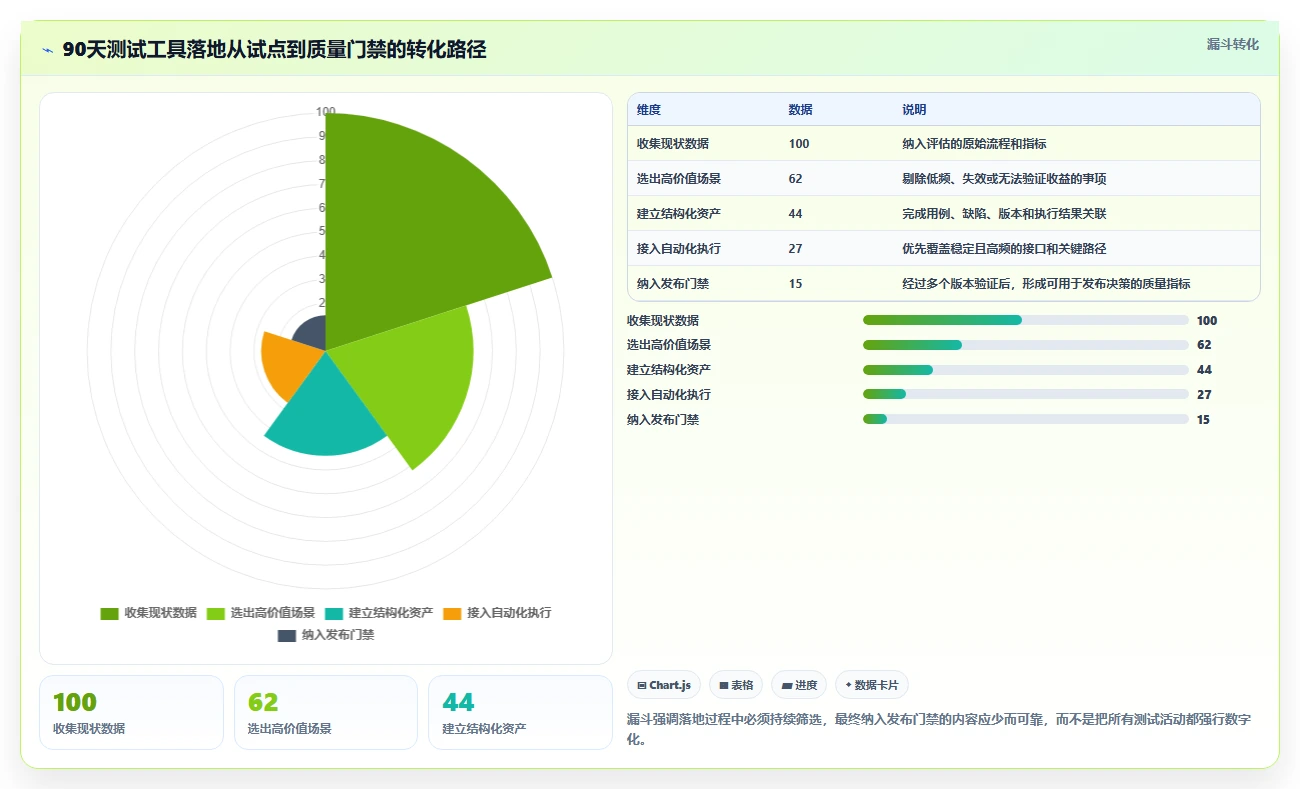
Task: Click the 建立结构化资产 progress bar
Action: click(x=1025, y=370)
